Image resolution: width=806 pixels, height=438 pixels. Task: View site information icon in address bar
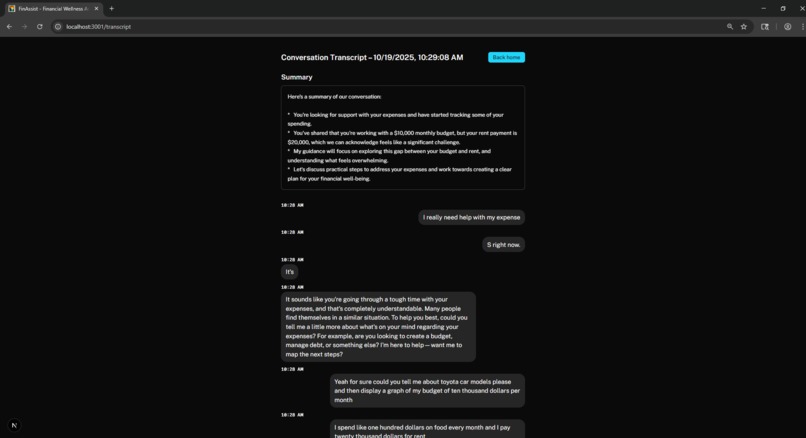tap(58, 27)
